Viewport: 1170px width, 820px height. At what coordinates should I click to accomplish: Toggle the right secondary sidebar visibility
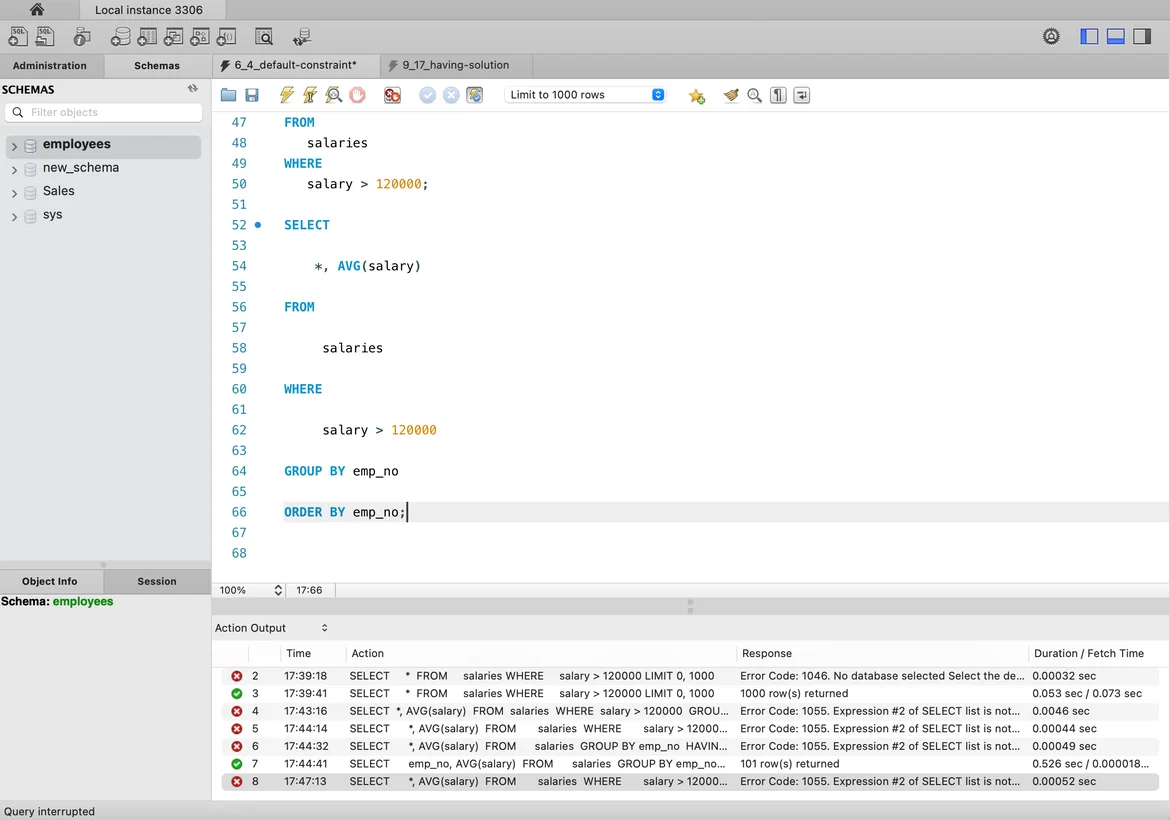tap(1141, 37)
